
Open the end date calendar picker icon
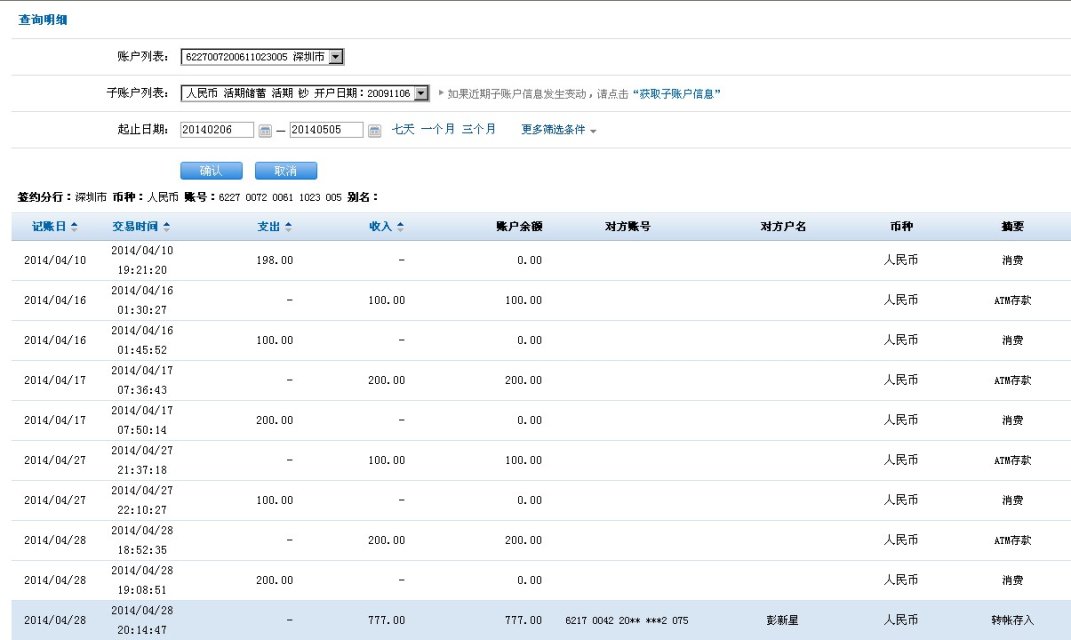374,130
